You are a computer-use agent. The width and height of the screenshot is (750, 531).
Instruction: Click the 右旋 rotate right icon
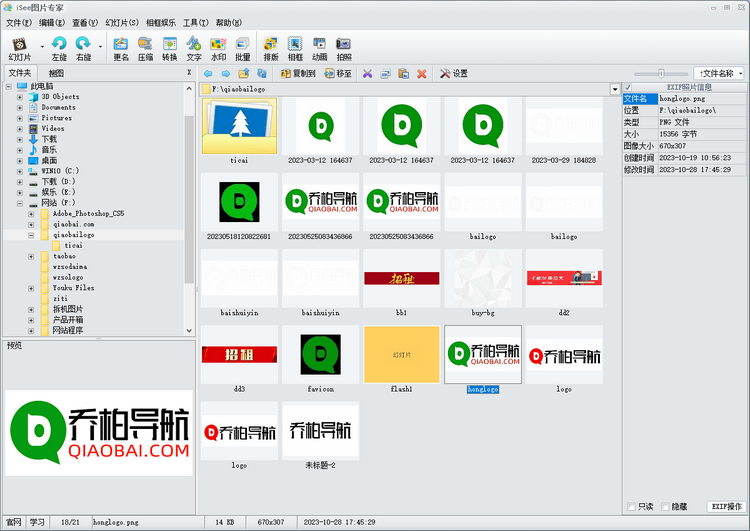(x=84, y=47)
